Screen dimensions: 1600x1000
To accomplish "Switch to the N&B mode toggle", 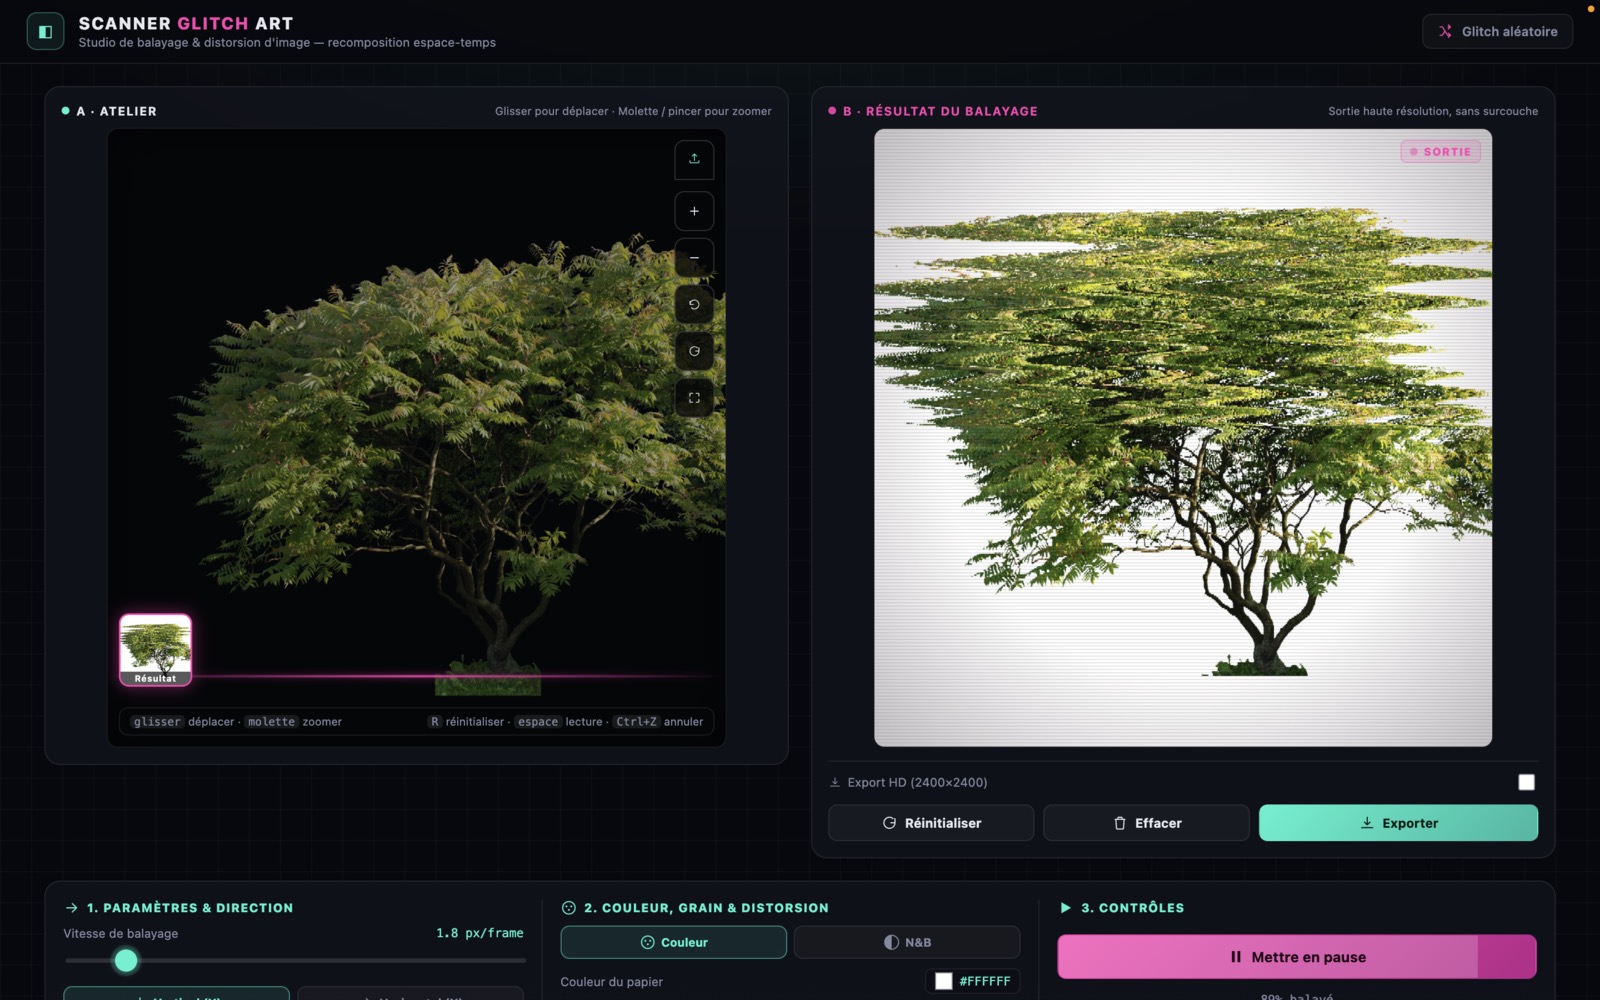I will point(907,942).
